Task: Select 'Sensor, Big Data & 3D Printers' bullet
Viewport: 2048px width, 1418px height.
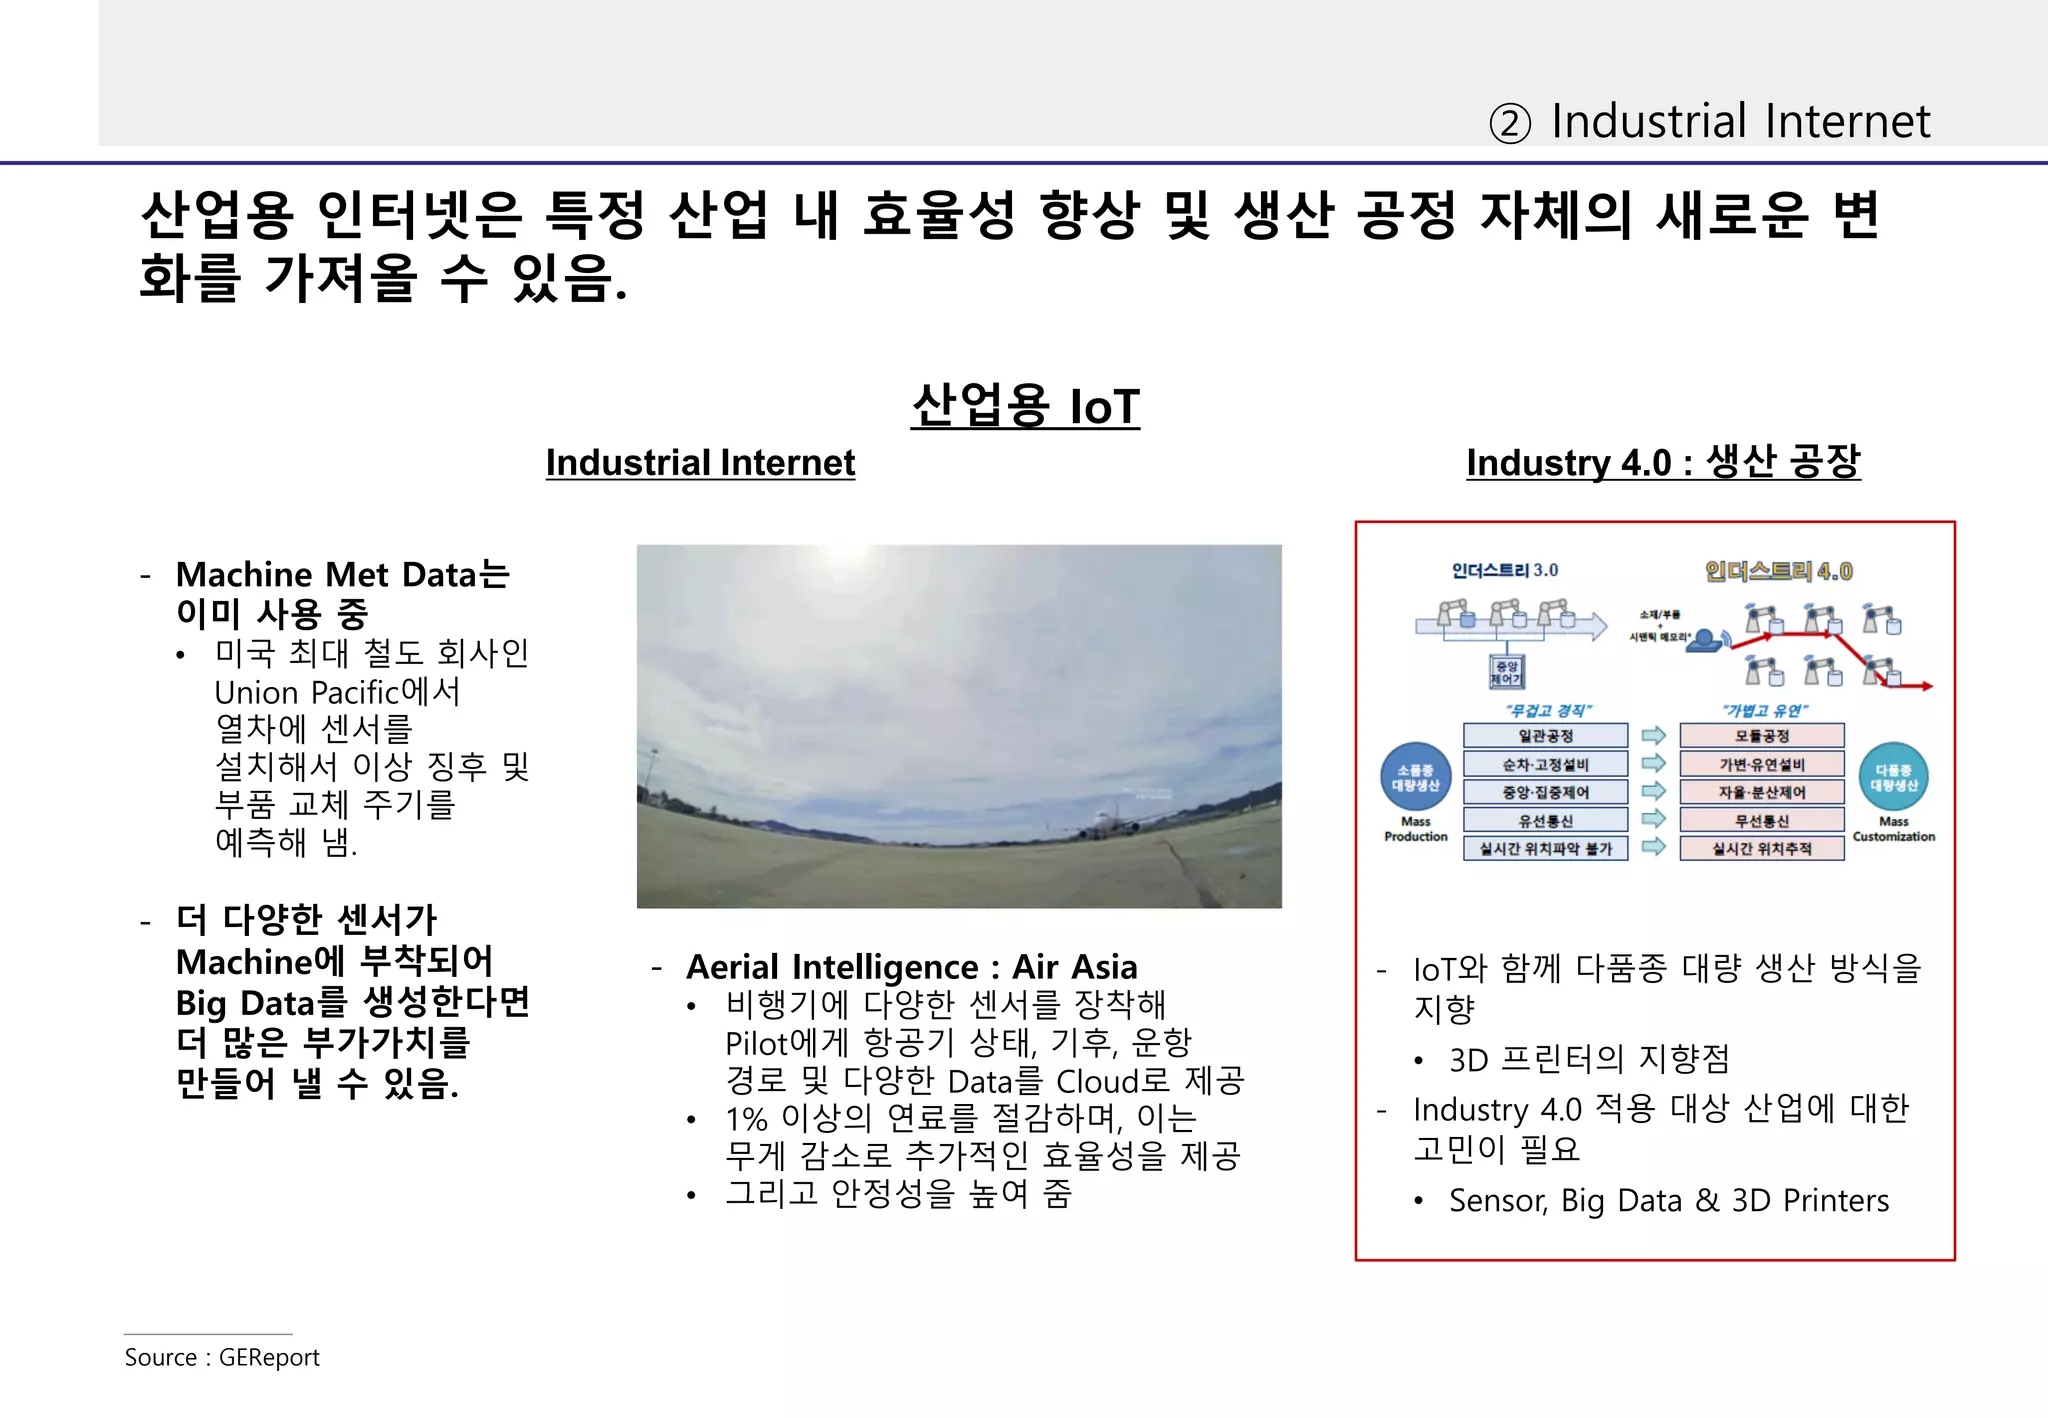Action: [1669, 1200]
